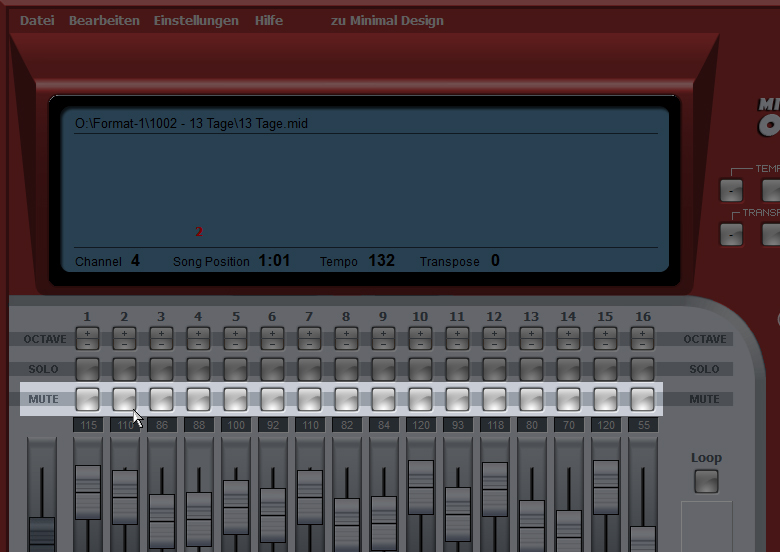
Task: Mute channel 16
Action: coord(642,399)
